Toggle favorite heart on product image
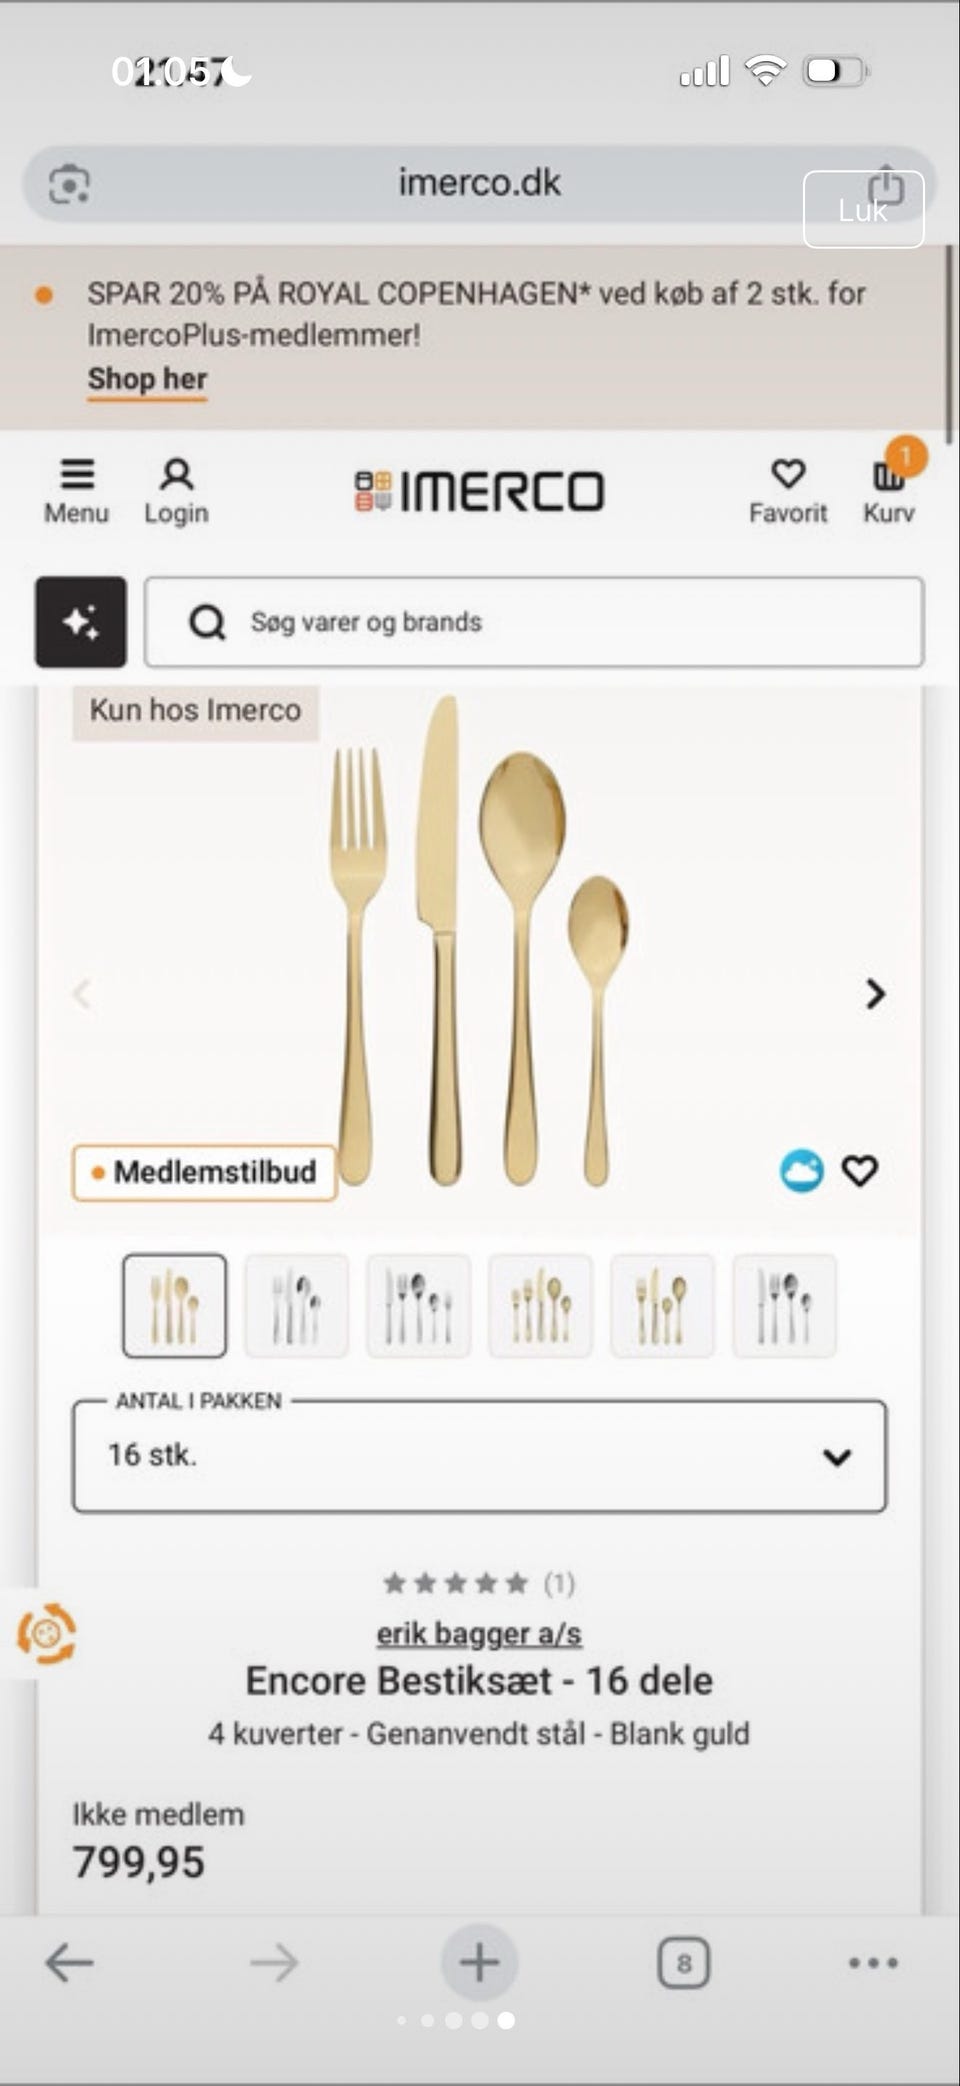 point(860,1171)
